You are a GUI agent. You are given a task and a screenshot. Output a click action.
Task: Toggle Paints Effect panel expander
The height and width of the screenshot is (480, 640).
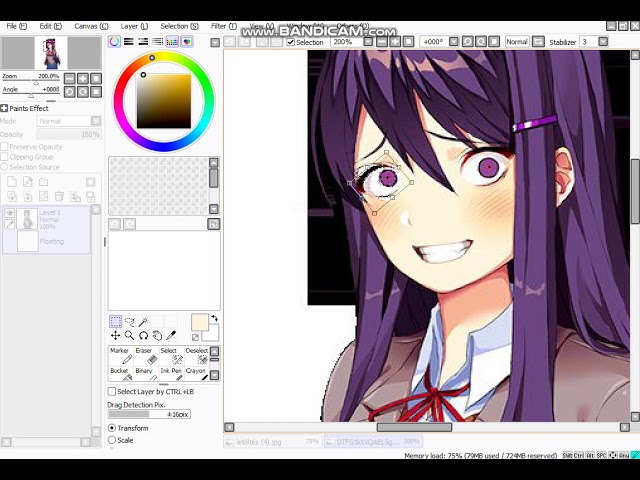coord(4,108)
